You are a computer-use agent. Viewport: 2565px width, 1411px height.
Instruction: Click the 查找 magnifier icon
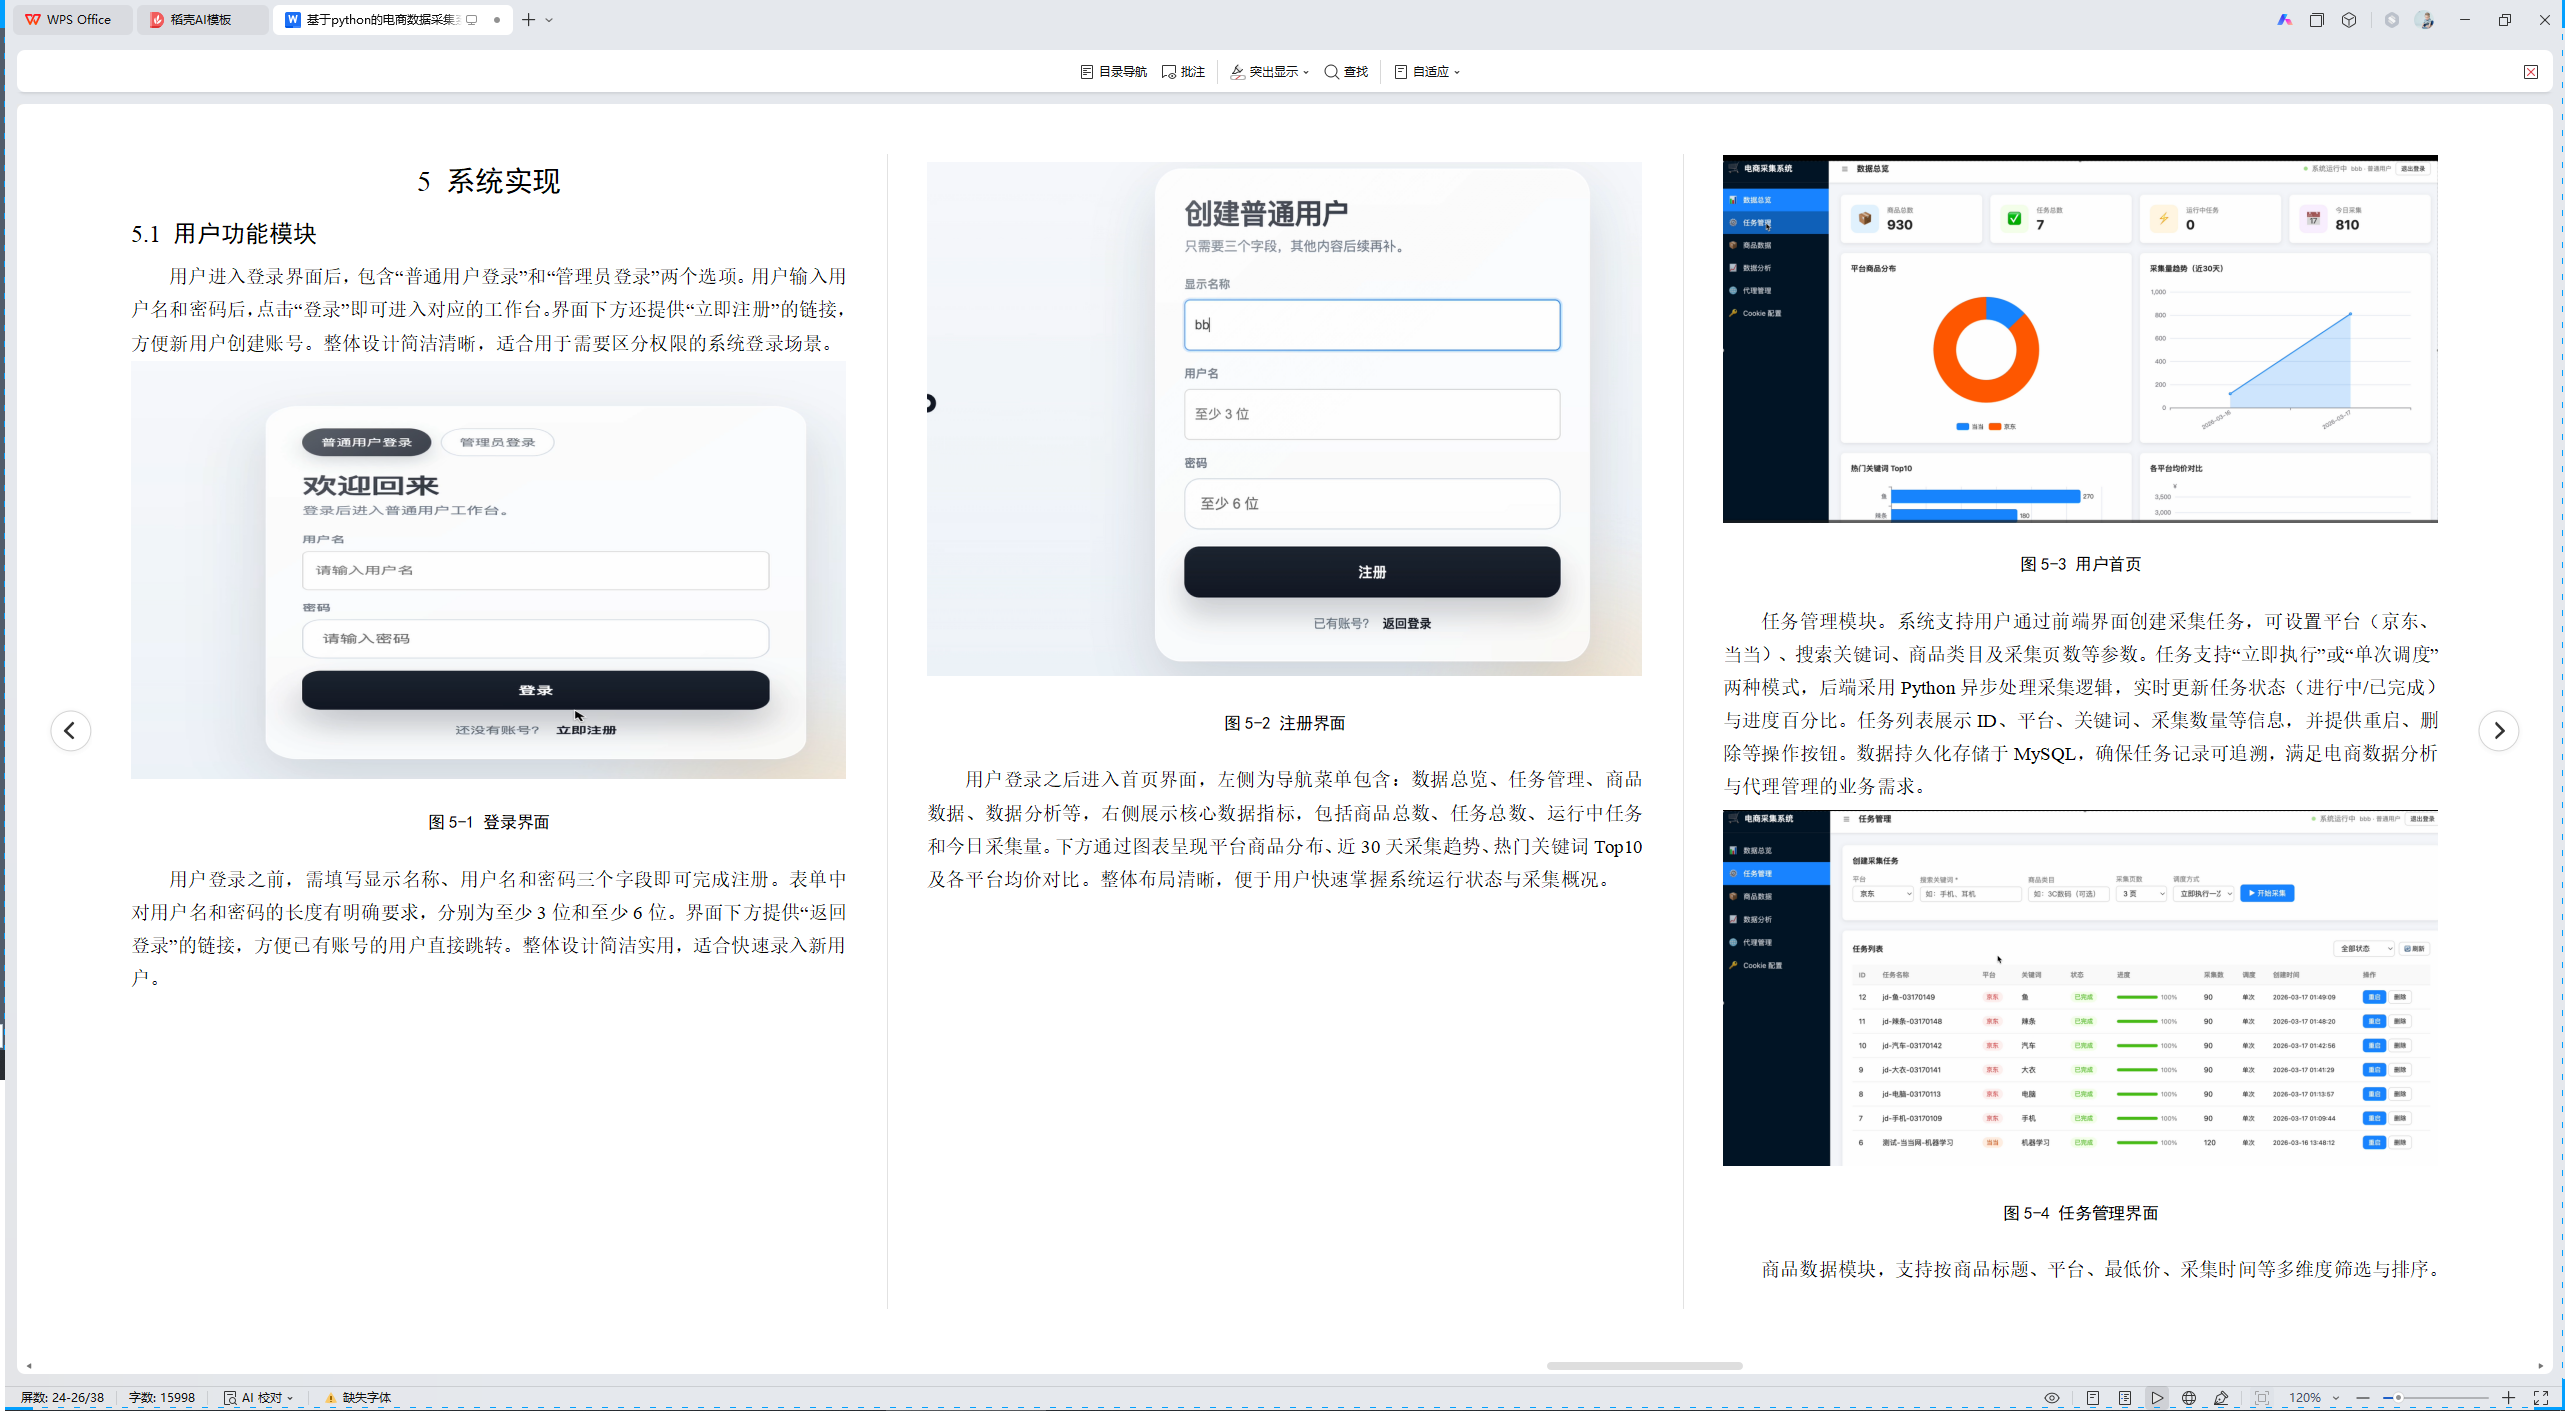[x=1331, y=72]
